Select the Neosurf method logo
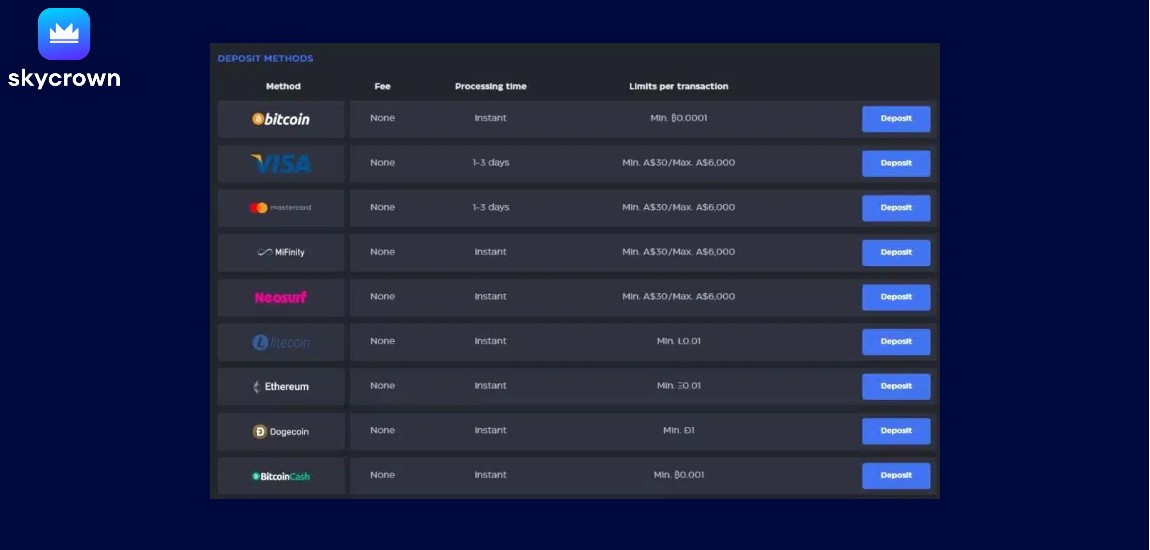This screenshot has height=550, width=1150. click(x=281, y=297)
